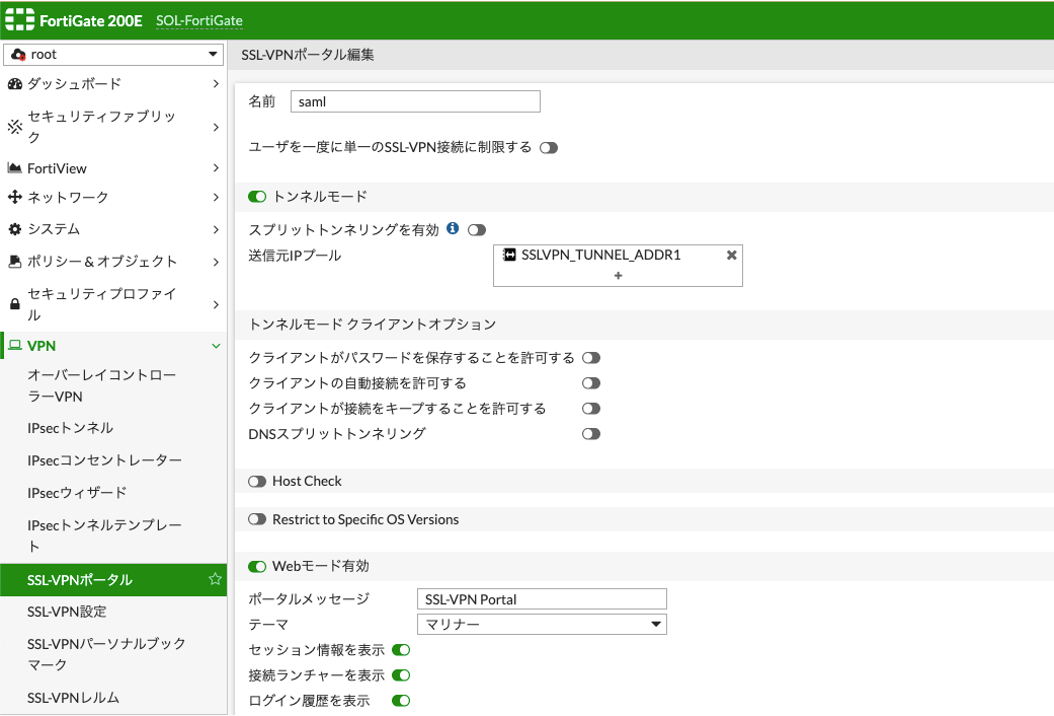The width and height of the screenshot is (1054, 716).
Task: Expand ダッシュボード menu chevron
Action: click(x=216, y=84)
